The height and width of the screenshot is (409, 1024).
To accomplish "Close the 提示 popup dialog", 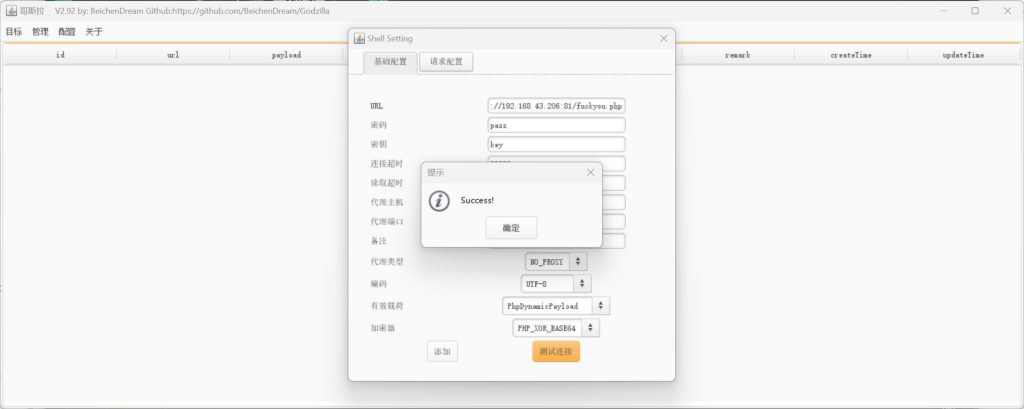I will point(590,172).
